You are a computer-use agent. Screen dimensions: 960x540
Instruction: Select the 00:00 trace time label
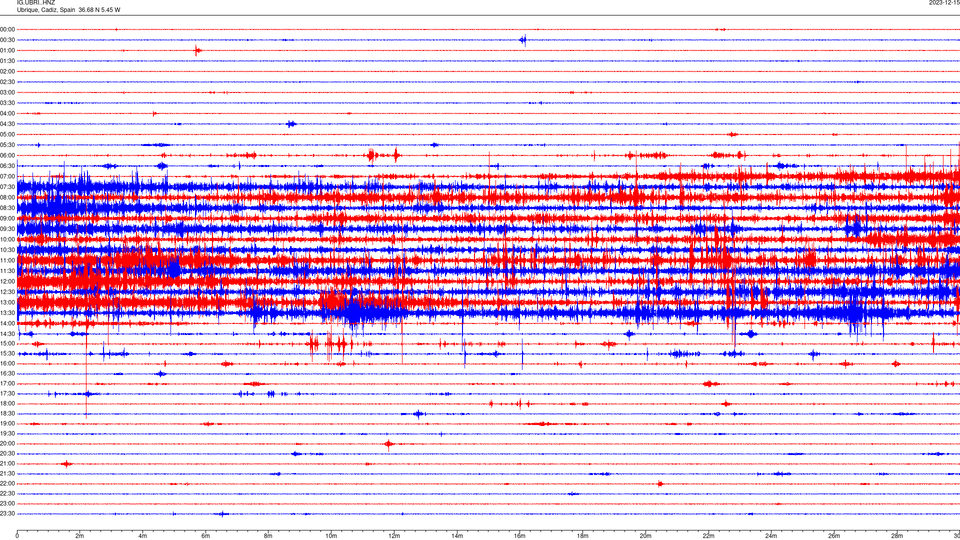[x=7, y=29]
